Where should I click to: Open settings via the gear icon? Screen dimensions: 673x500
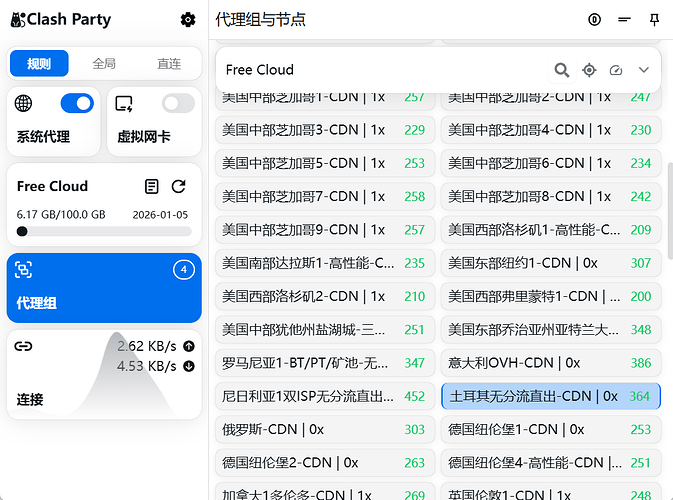pos(188,20)
